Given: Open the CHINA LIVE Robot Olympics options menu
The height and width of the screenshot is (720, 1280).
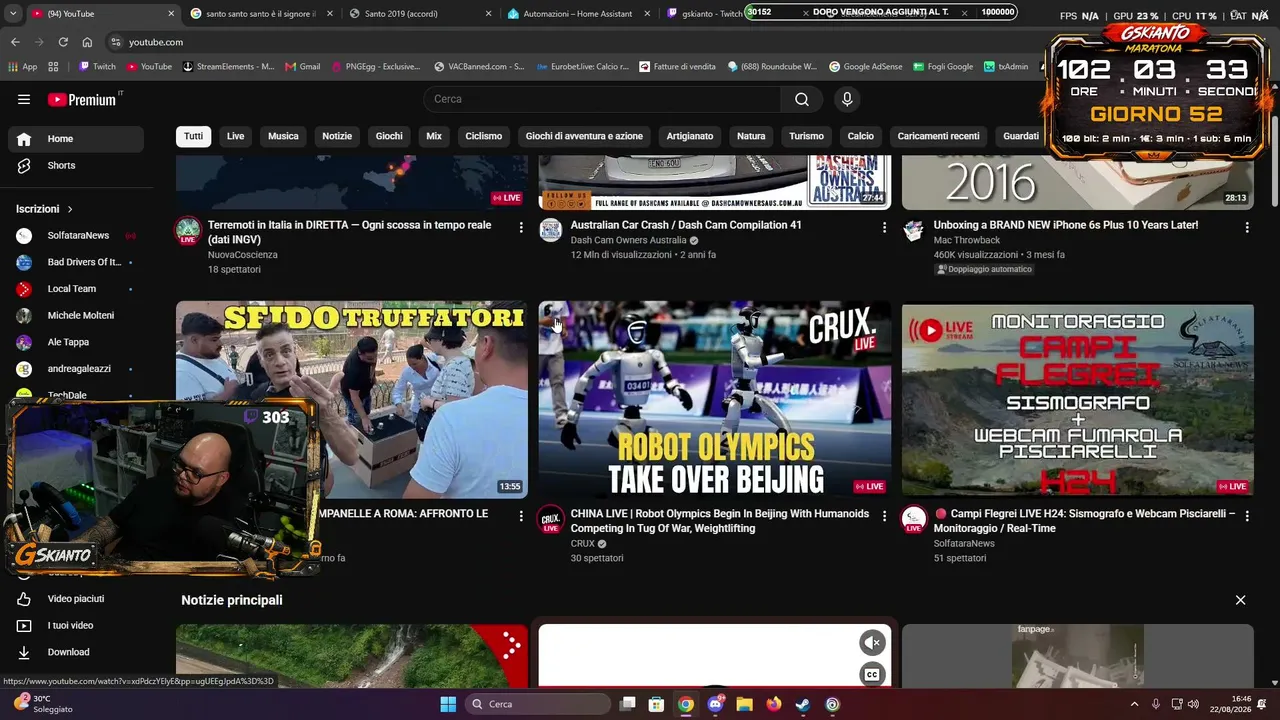Looking at the screenshot, I should coord(884,516).
